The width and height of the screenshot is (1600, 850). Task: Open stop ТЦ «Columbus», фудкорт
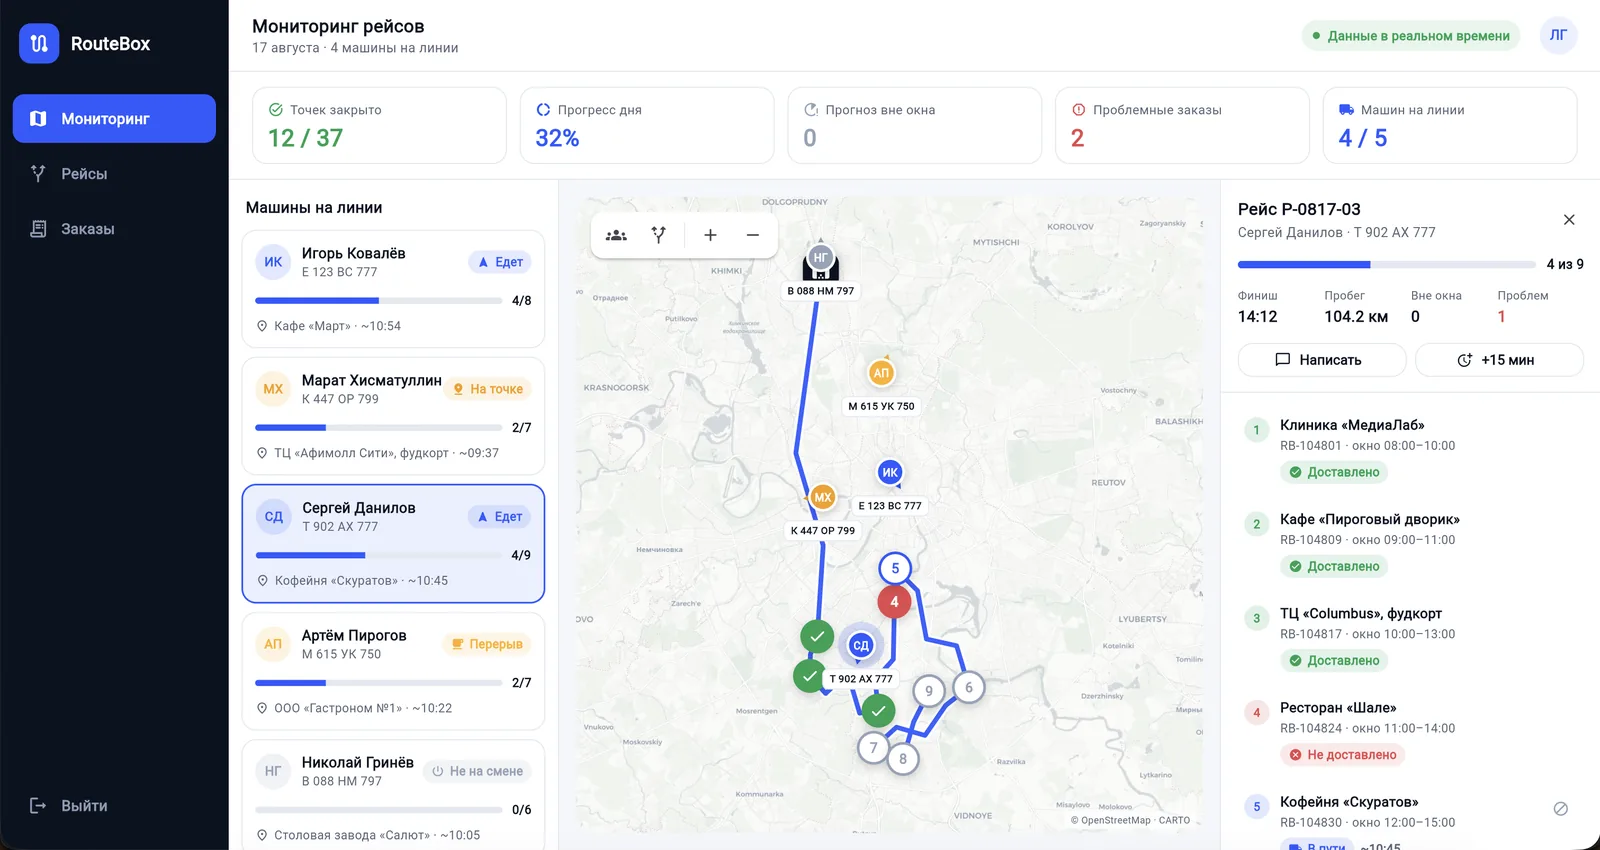pos(1410,636)
